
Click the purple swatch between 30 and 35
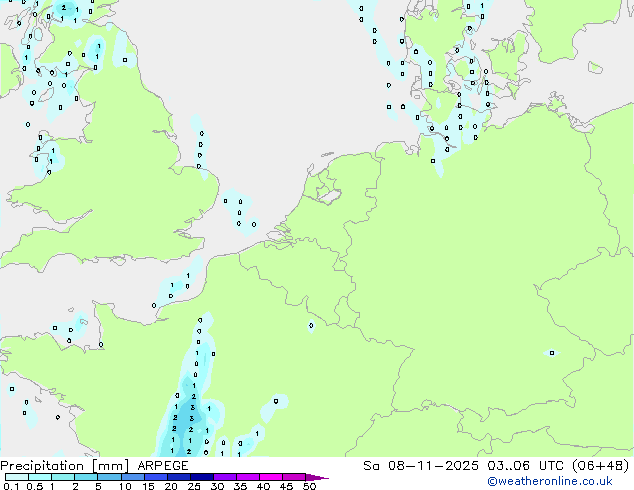point(225,477)
